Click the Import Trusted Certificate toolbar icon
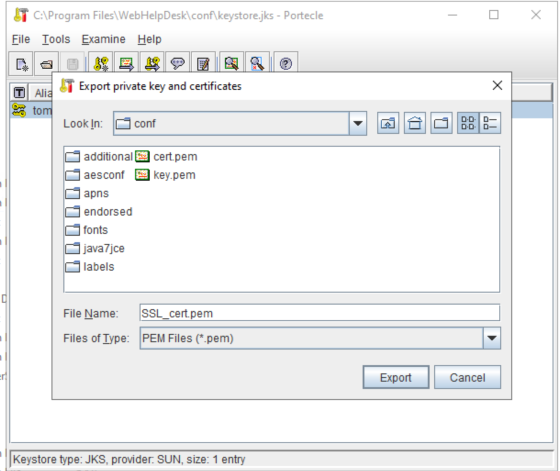The image size is (560, 471). click(126, 64)
